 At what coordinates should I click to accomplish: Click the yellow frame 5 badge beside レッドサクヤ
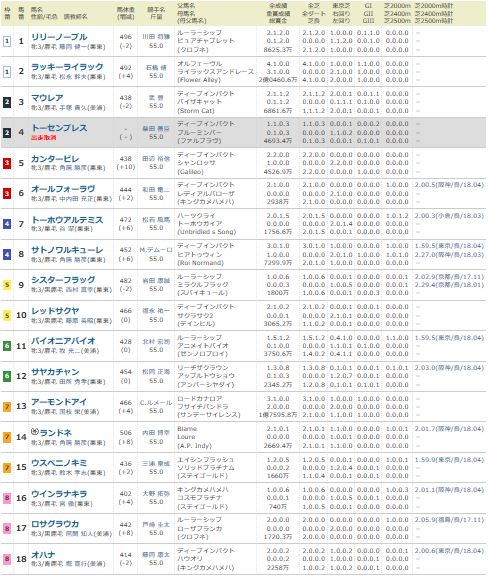pos(7,315)
